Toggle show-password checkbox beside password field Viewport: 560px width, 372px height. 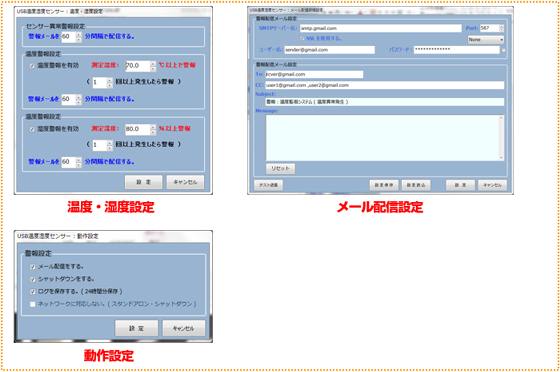504,50
